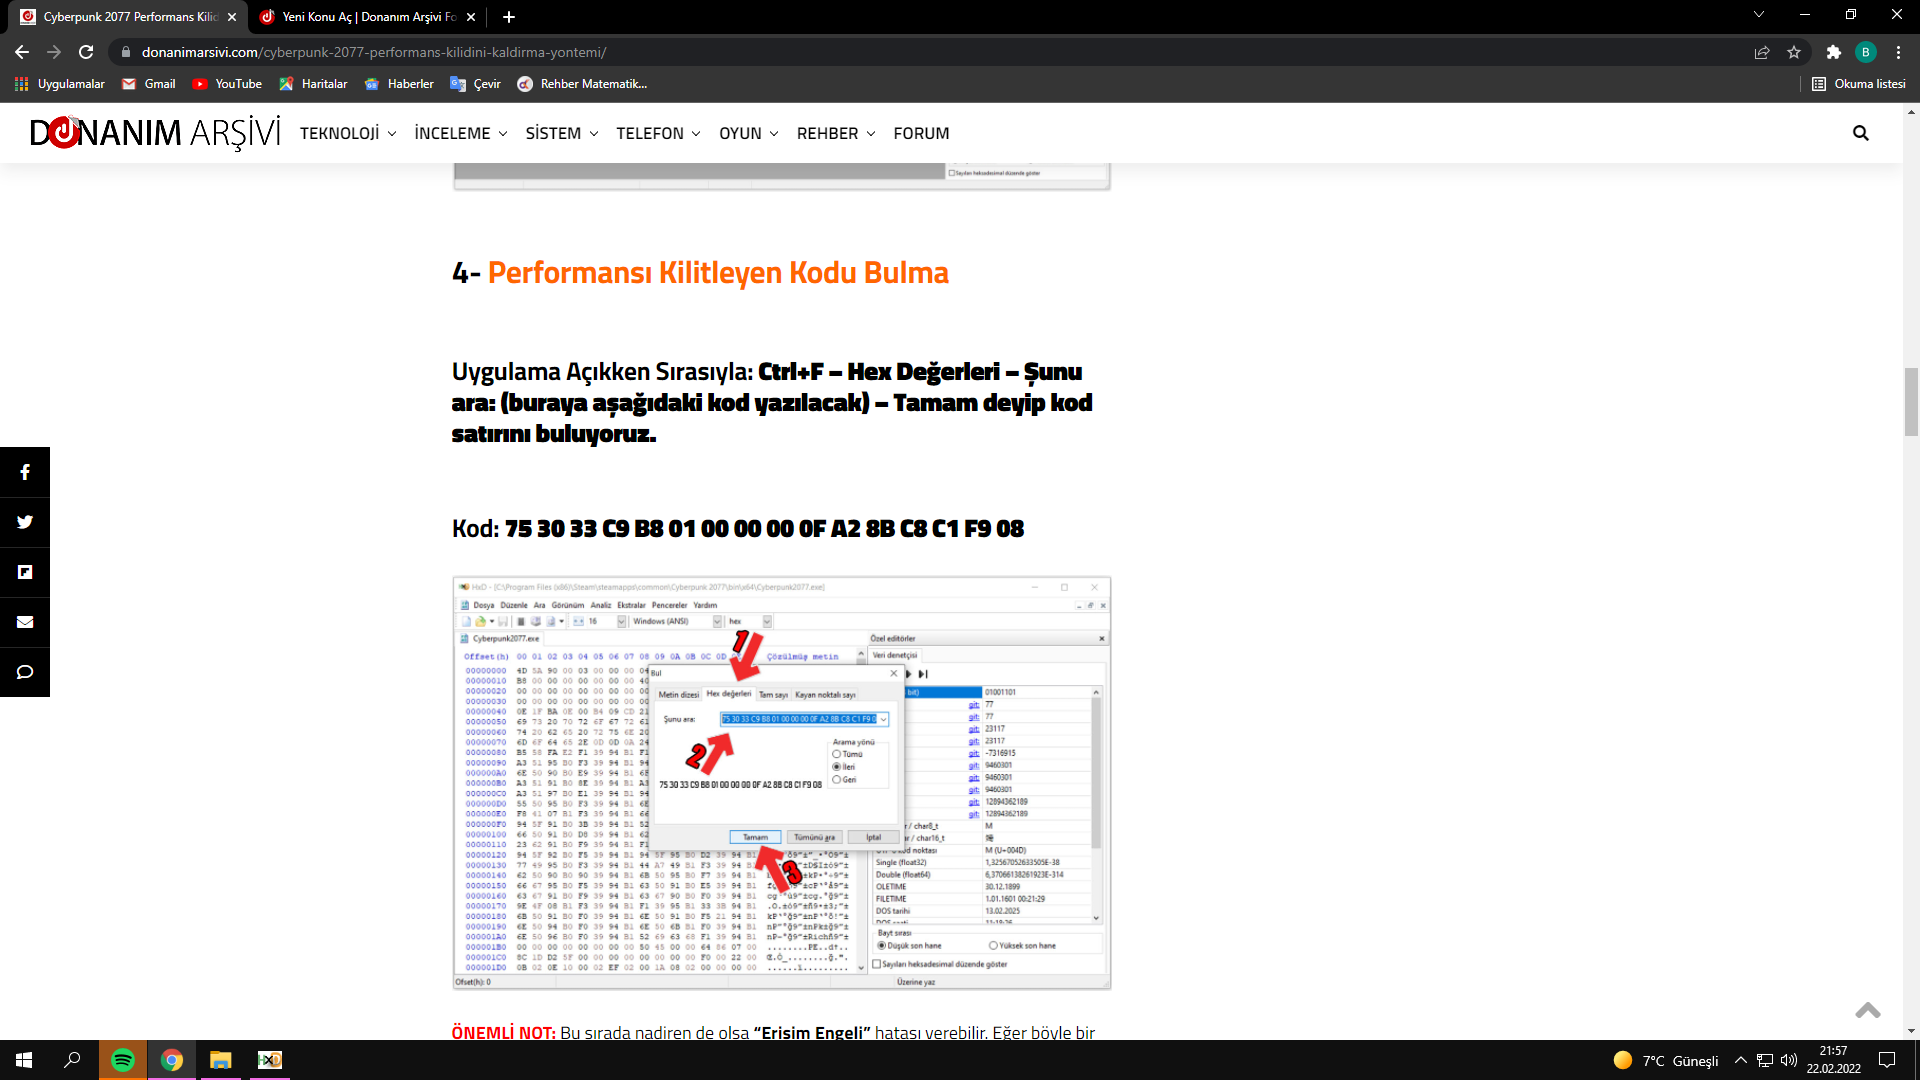Viewport: 1920px width, 1080px height.
Task: Open Spotify from the taskbar
Action: tap(123, 1060)
